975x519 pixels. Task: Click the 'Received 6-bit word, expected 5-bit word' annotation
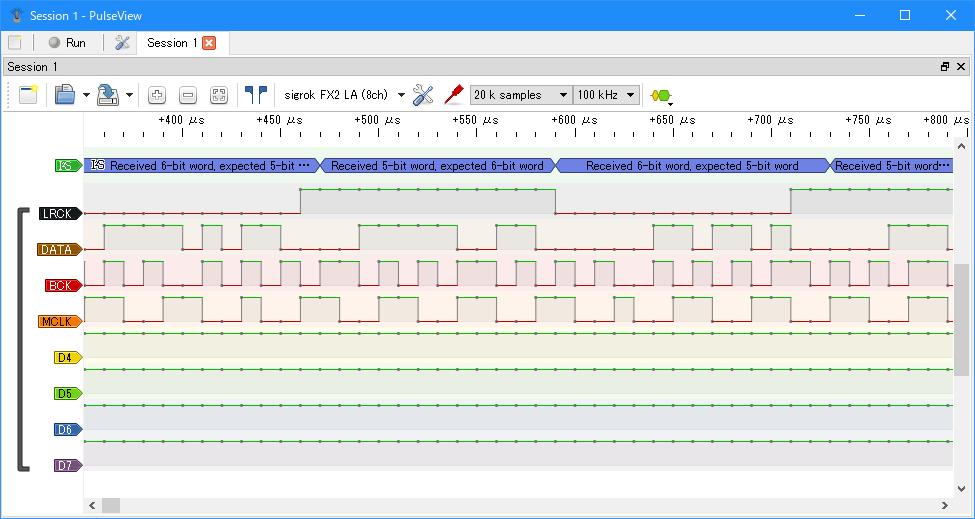(x=692, y=166)
